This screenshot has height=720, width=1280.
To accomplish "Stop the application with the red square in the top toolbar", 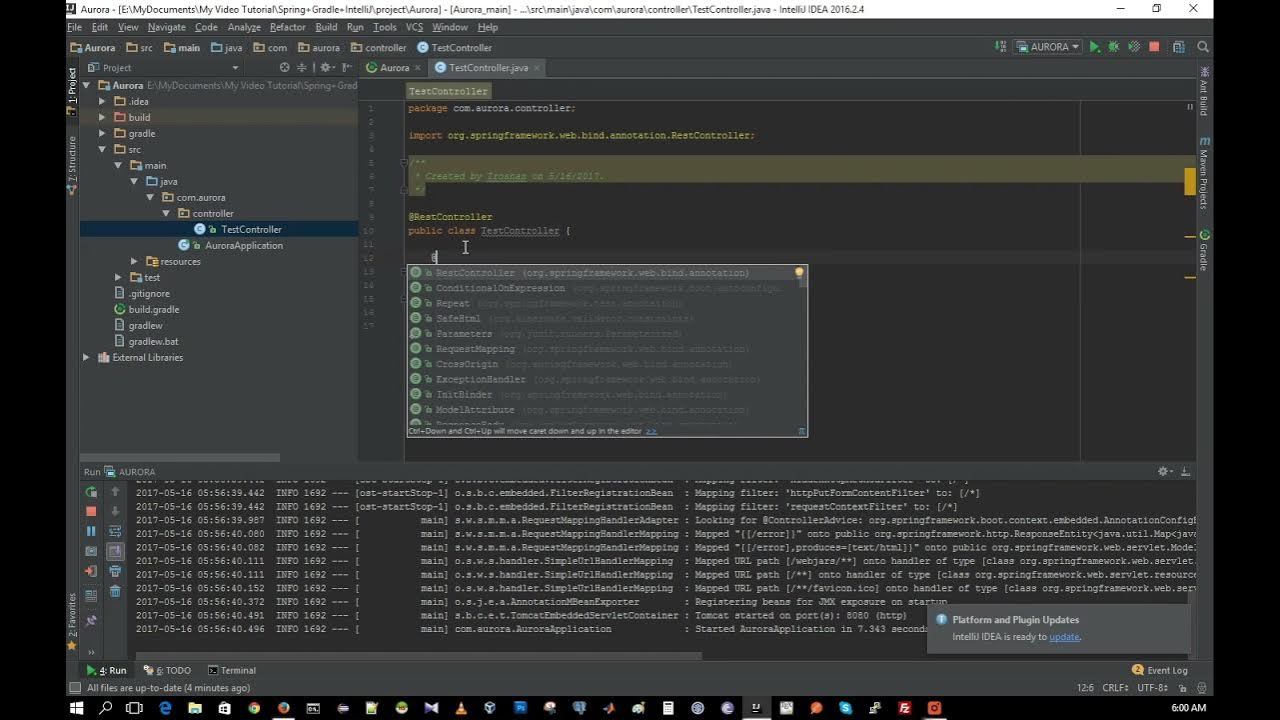I will click(x=1154, y=47).
